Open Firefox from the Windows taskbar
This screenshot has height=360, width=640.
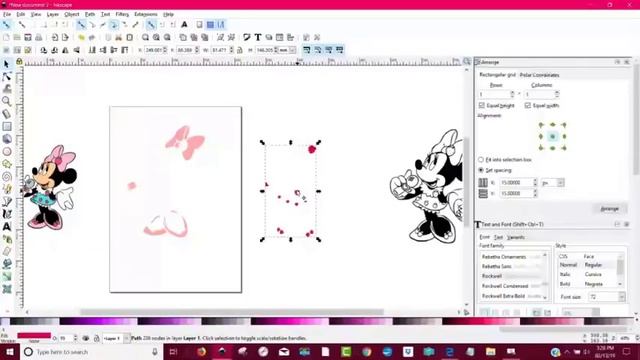[202, 351]
